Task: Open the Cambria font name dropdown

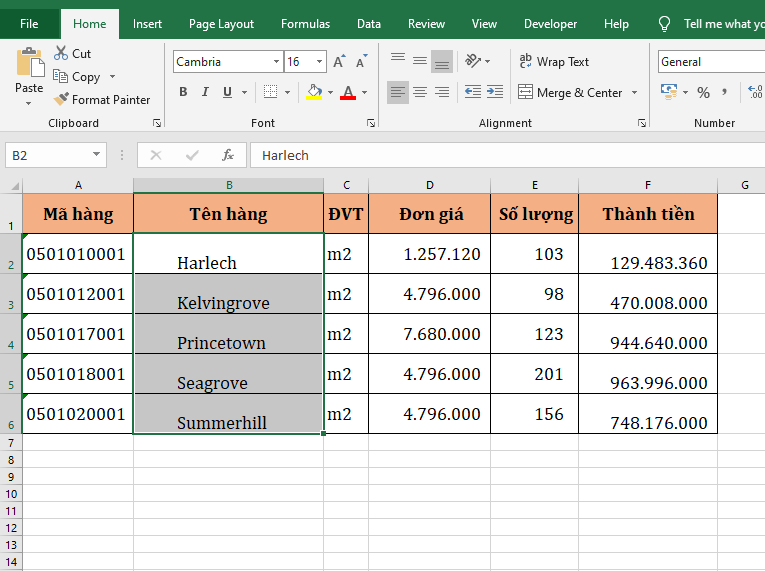Action: [277, 62]
